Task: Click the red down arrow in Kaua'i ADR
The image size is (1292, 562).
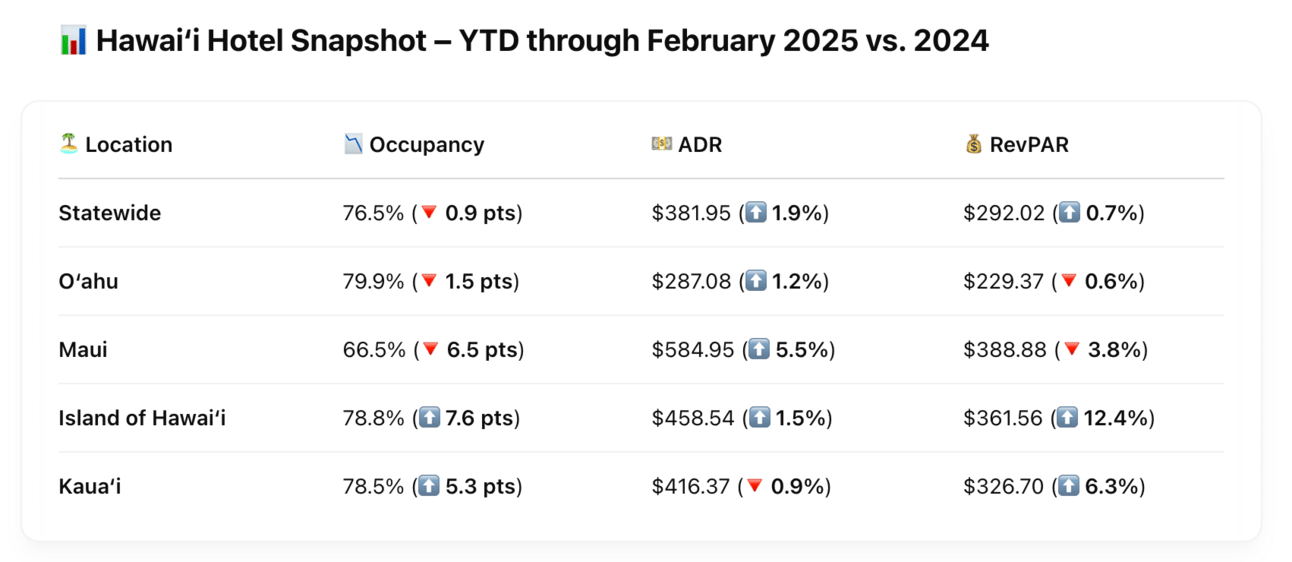Action: [755, 487]
